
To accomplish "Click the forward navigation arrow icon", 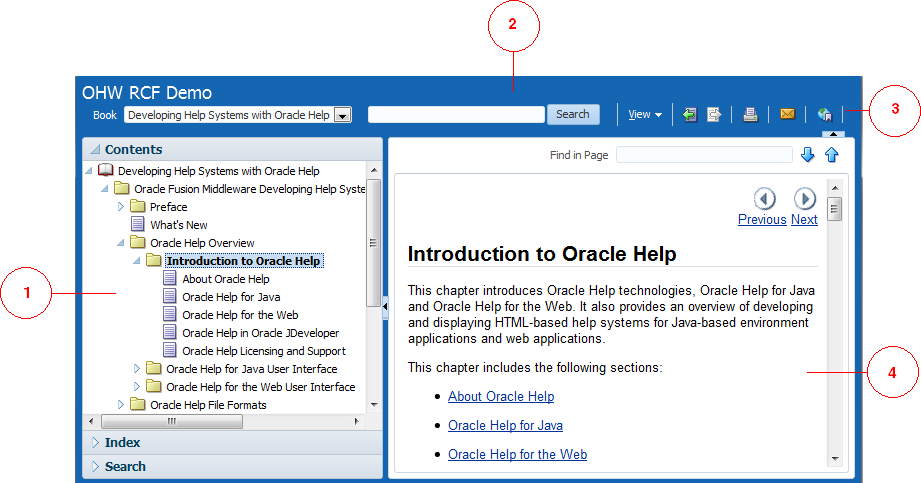I will point(714,115).
